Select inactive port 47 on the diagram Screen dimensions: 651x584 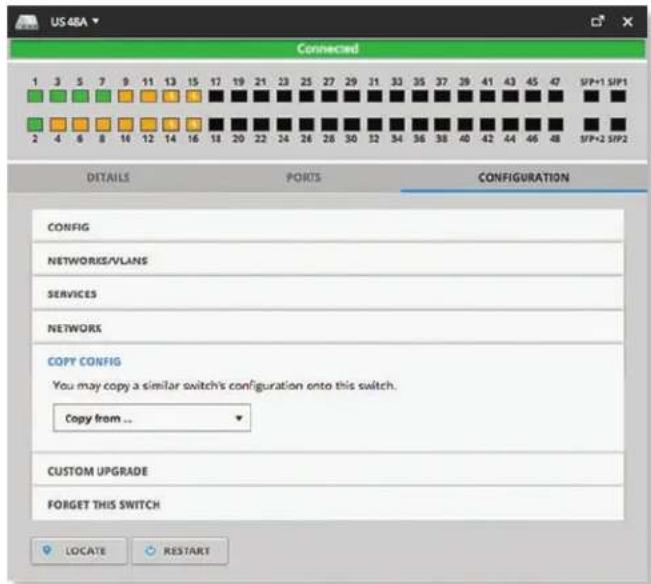(556, 96)
